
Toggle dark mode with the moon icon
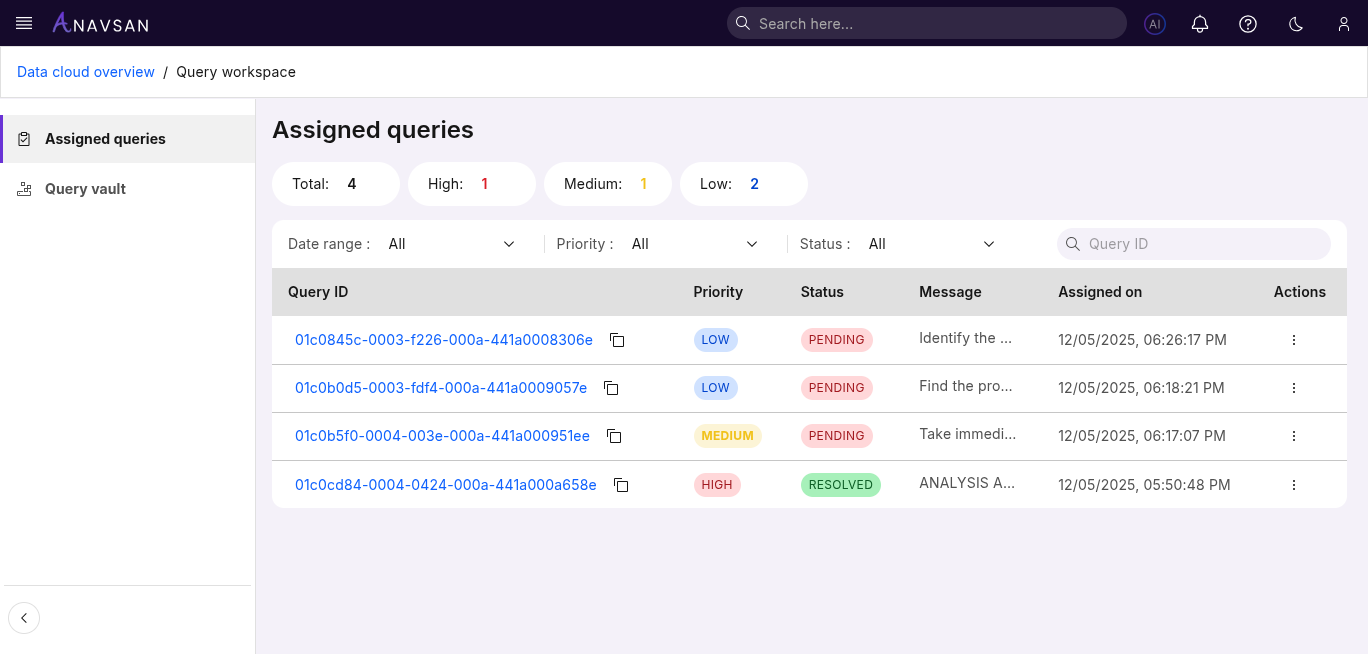1296,23
